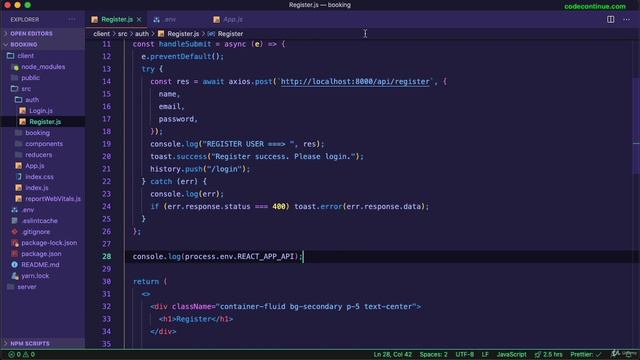Click line number 28 in gutter
This screenshot has height=360, width=640.
[x=107, y=256]
